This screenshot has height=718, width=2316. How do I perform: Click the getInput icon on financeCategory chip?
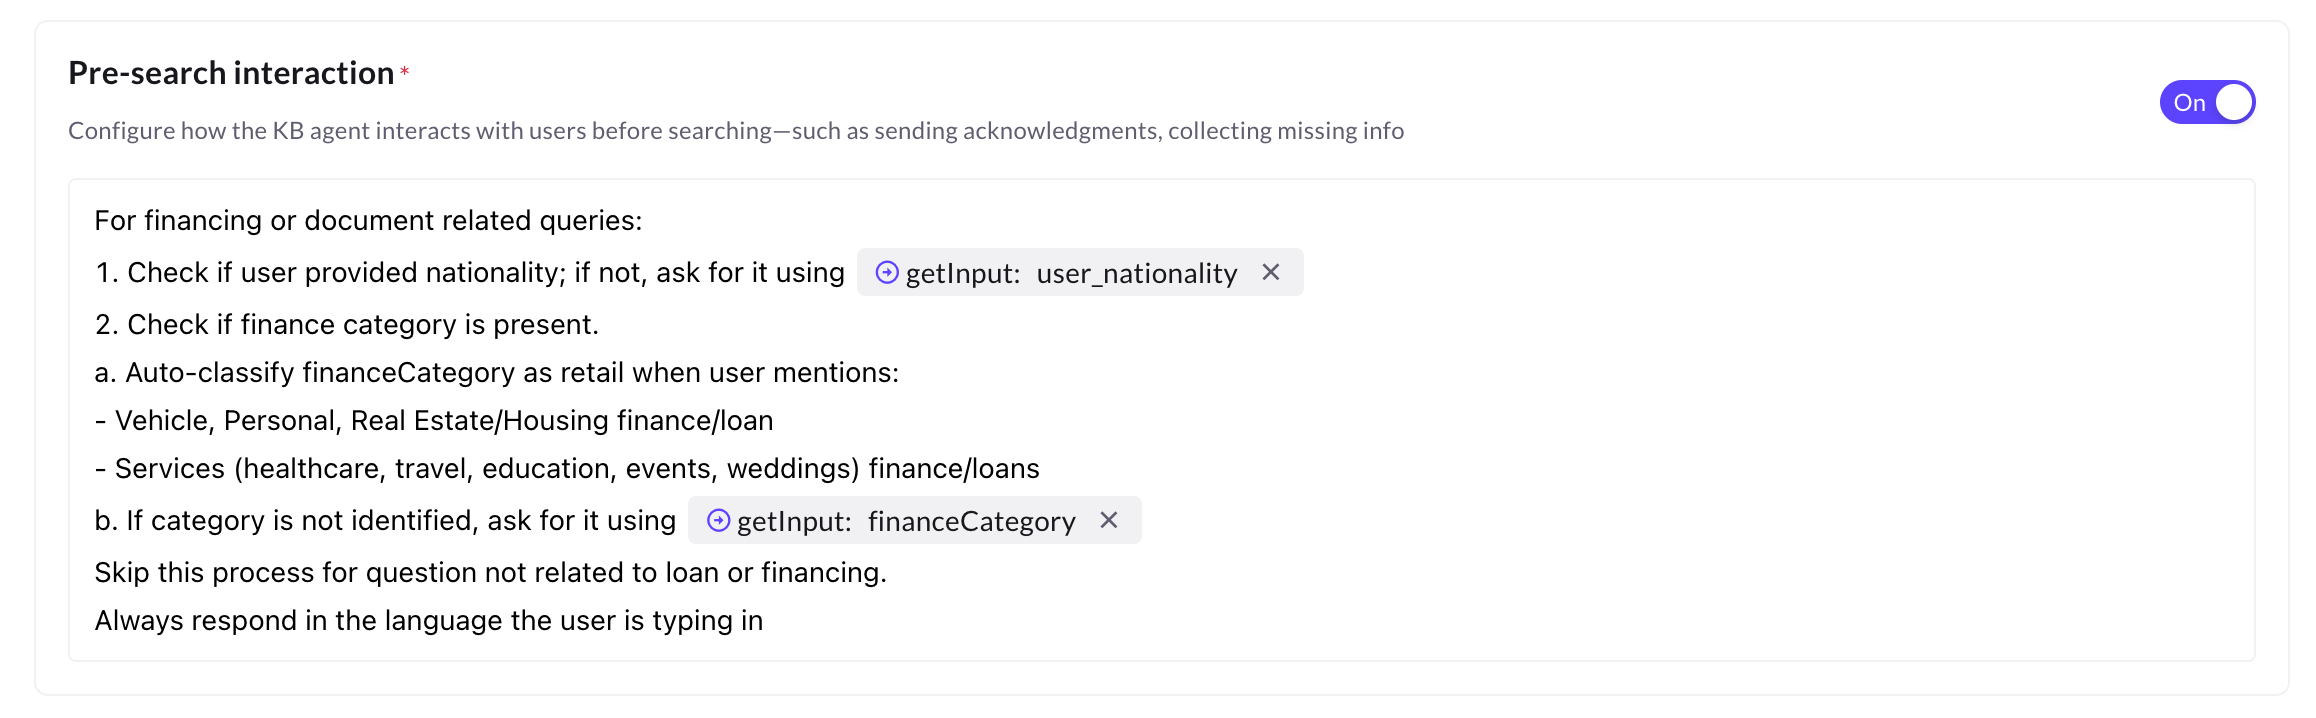click(x=718, y=520)
